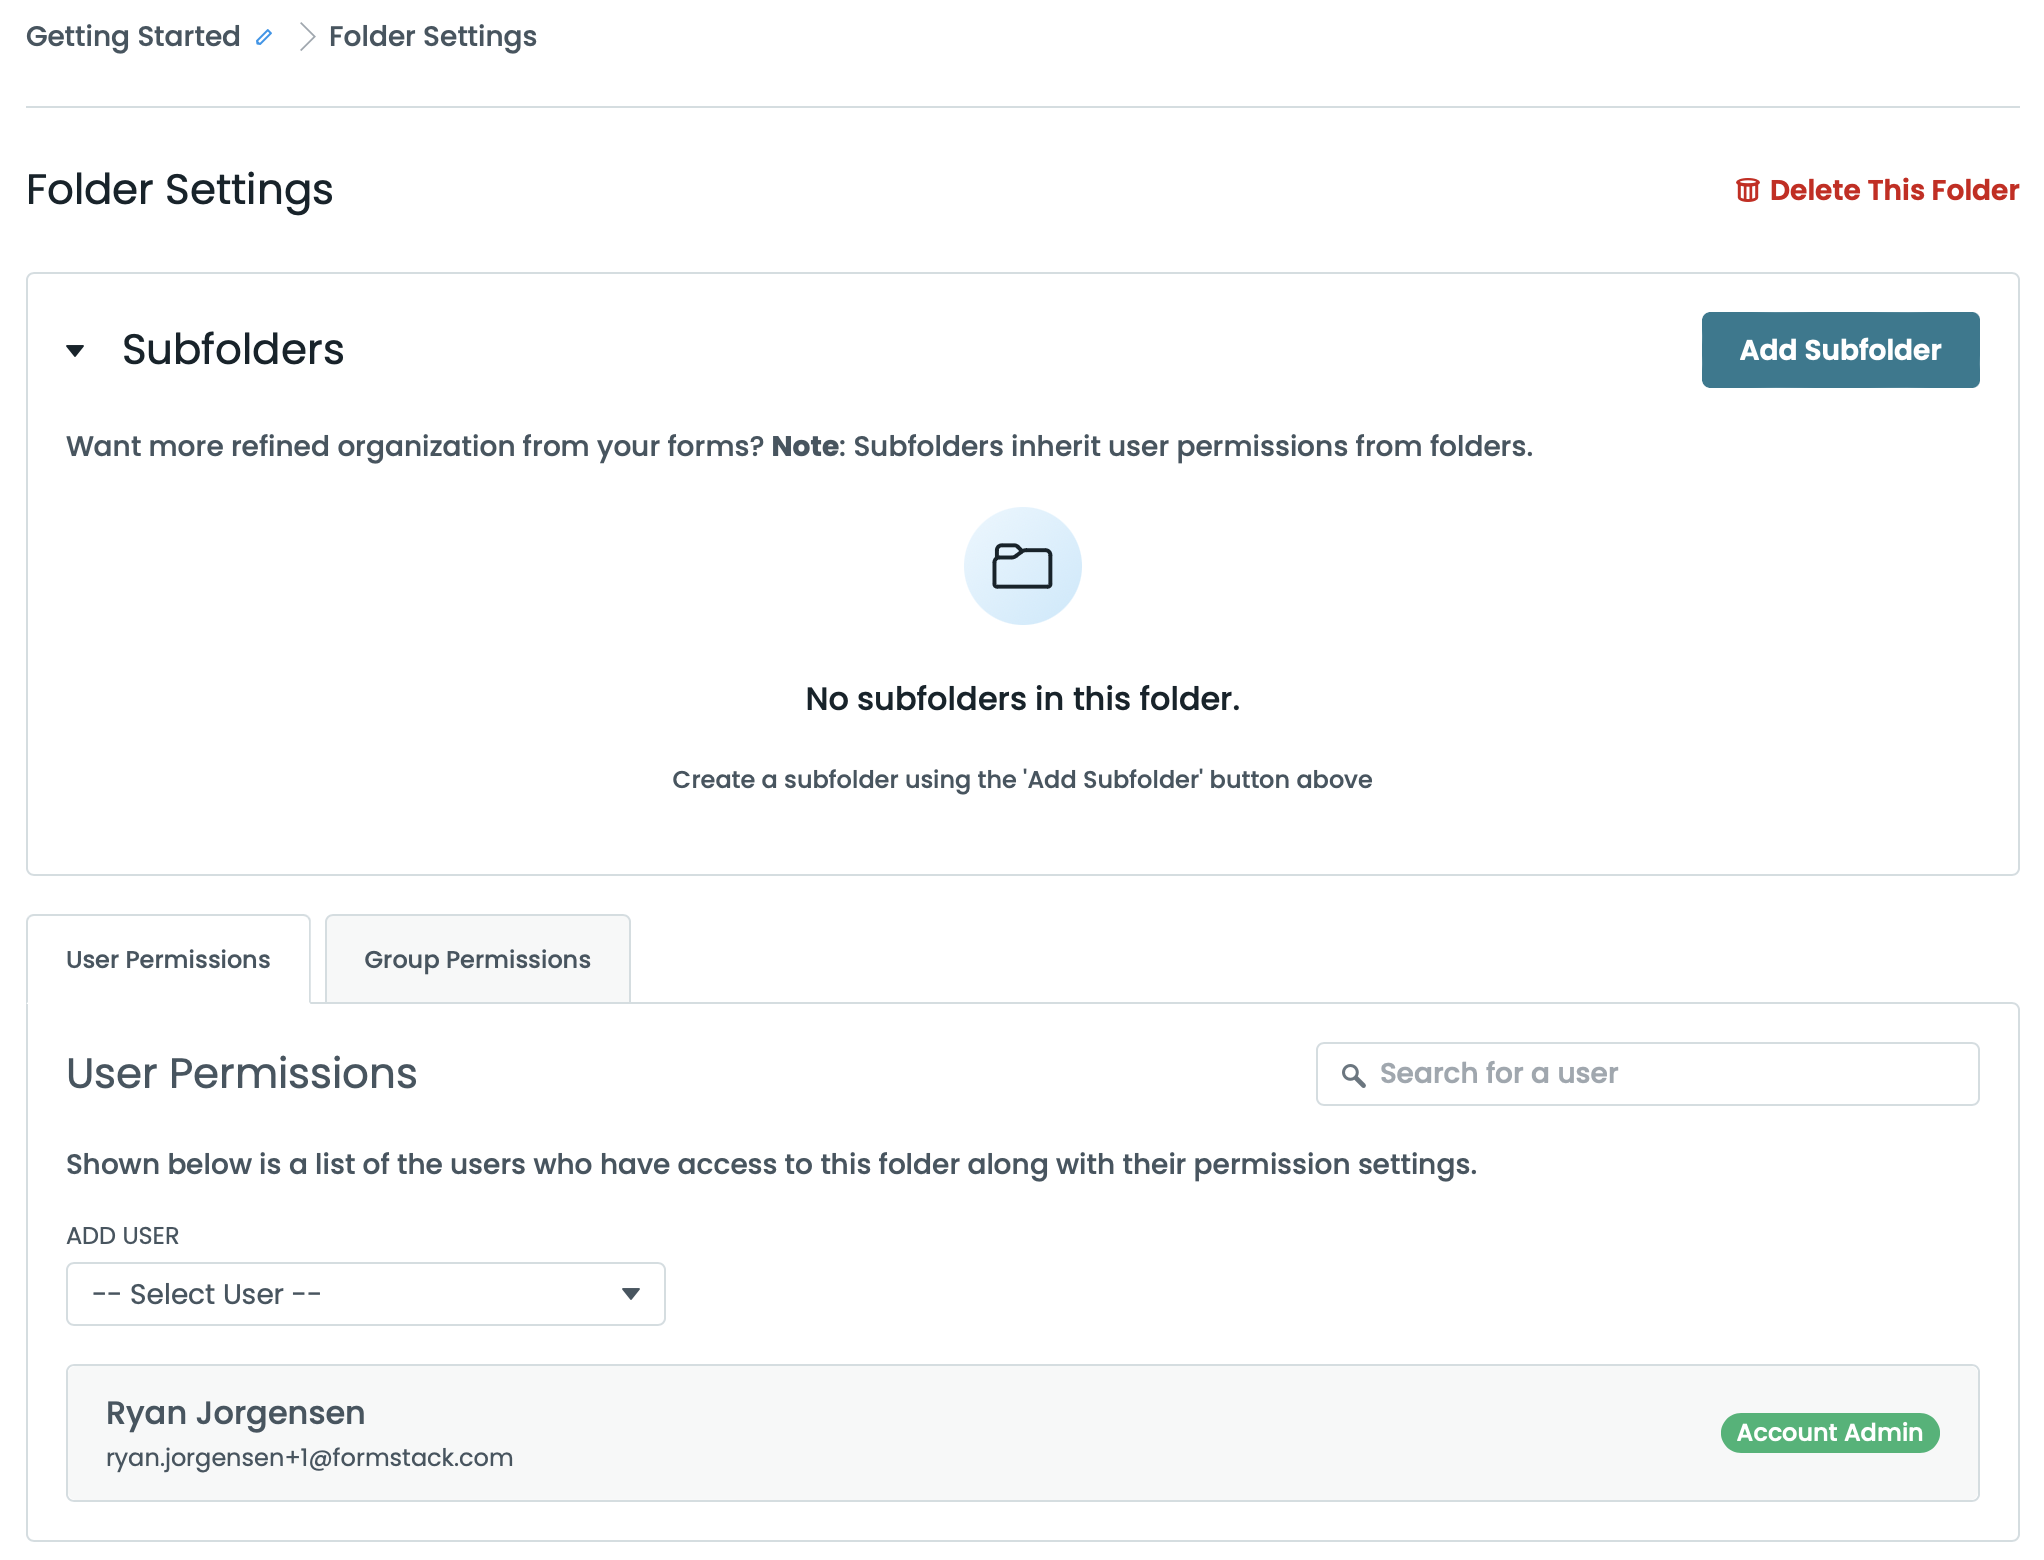Click the Delete This Folder link text
Screen dimensions: 2044x1560
1894,190
